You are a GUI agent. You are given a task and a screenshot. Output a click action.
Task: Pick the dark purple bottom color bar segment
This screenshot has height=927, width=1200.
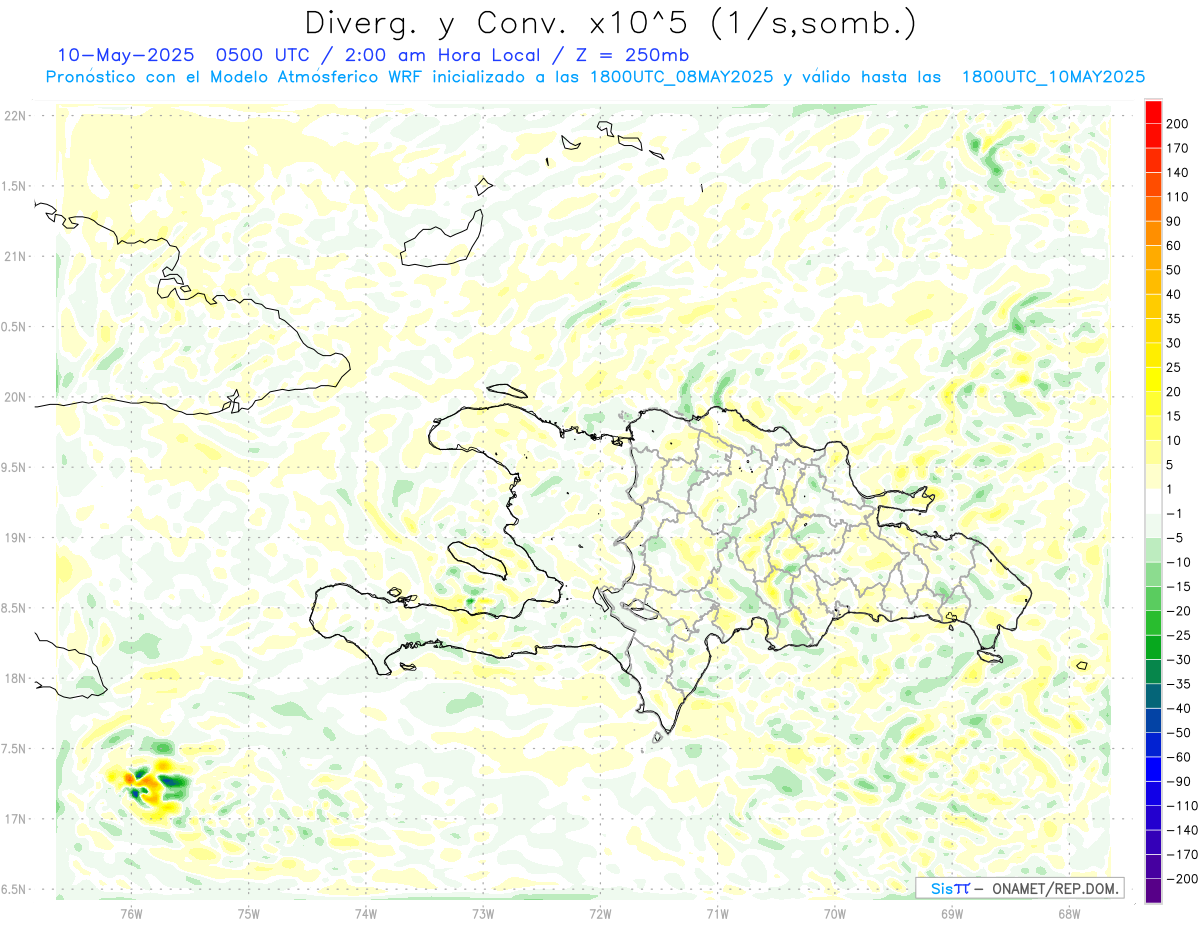[x=1153, y=890]
